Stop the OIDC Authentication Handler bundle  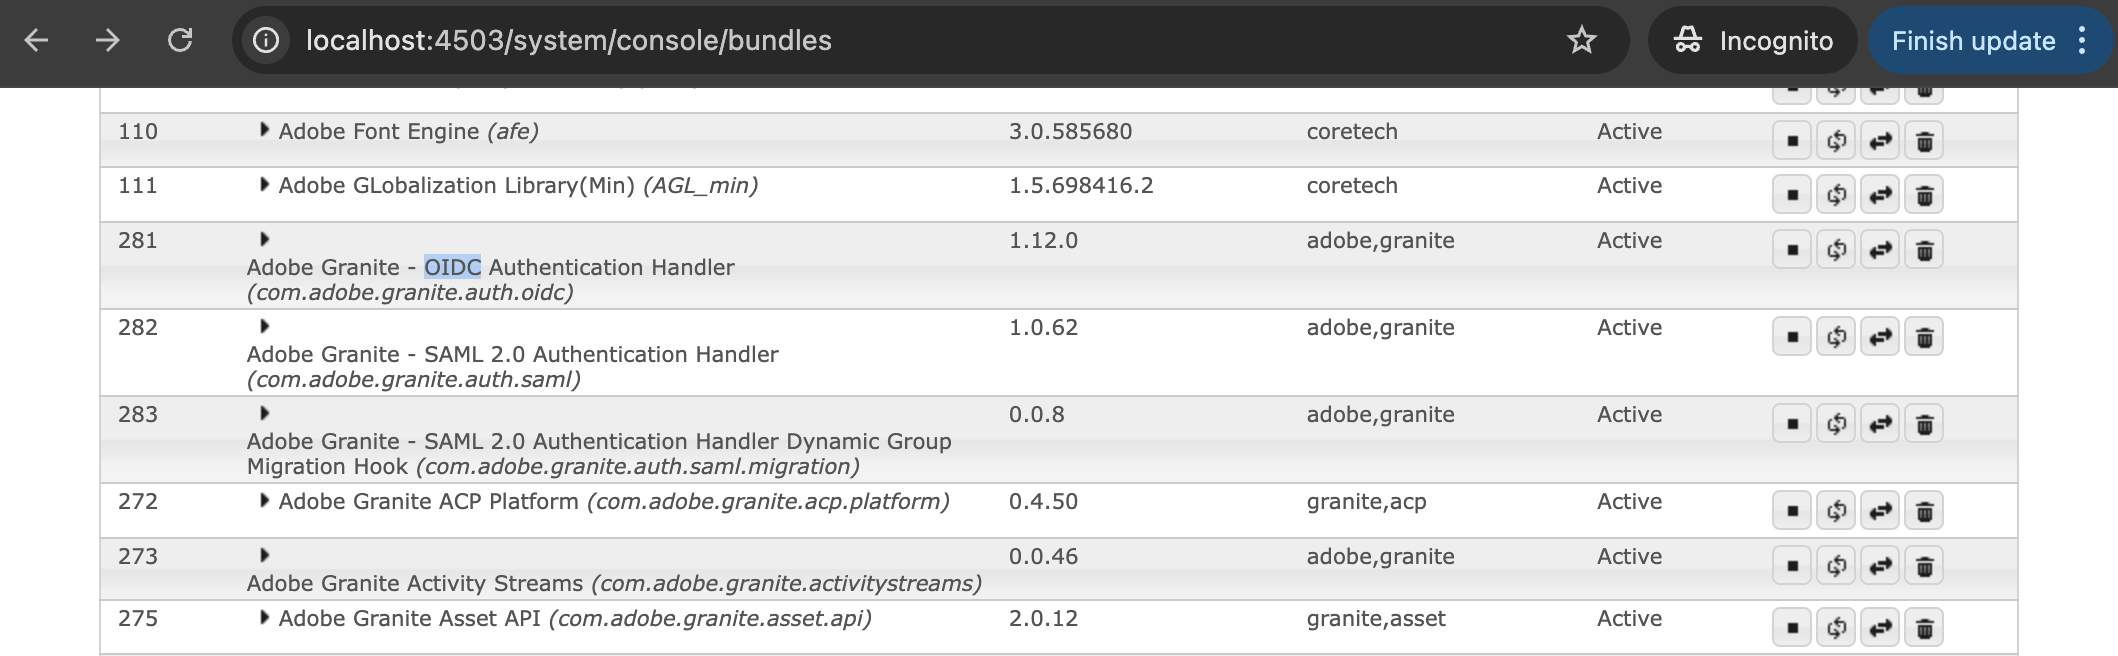1792,250
